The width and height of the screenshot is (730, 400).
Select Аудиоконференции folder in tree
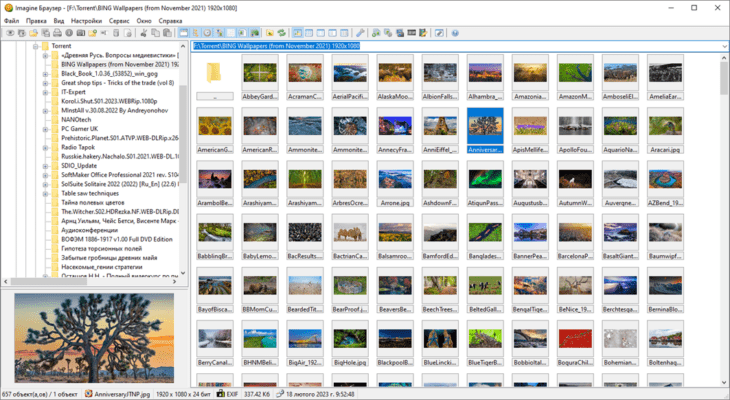pos(89,230)
